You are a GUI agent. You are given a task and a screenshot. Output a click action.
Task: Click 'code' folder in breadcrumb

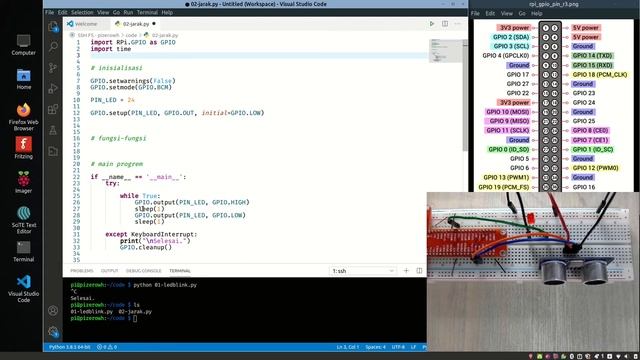point(131,36)
